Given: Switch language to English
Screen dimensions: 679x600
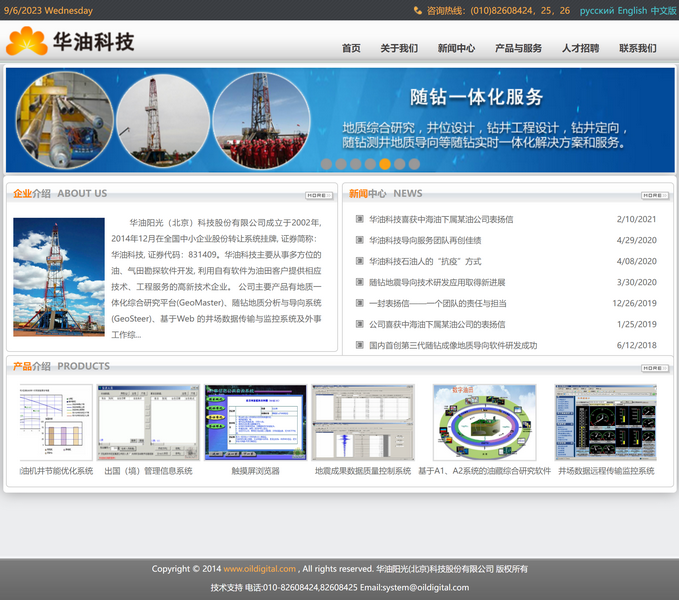Looking at the screenshot, I should pyautogui.click(x=632, y=10).
